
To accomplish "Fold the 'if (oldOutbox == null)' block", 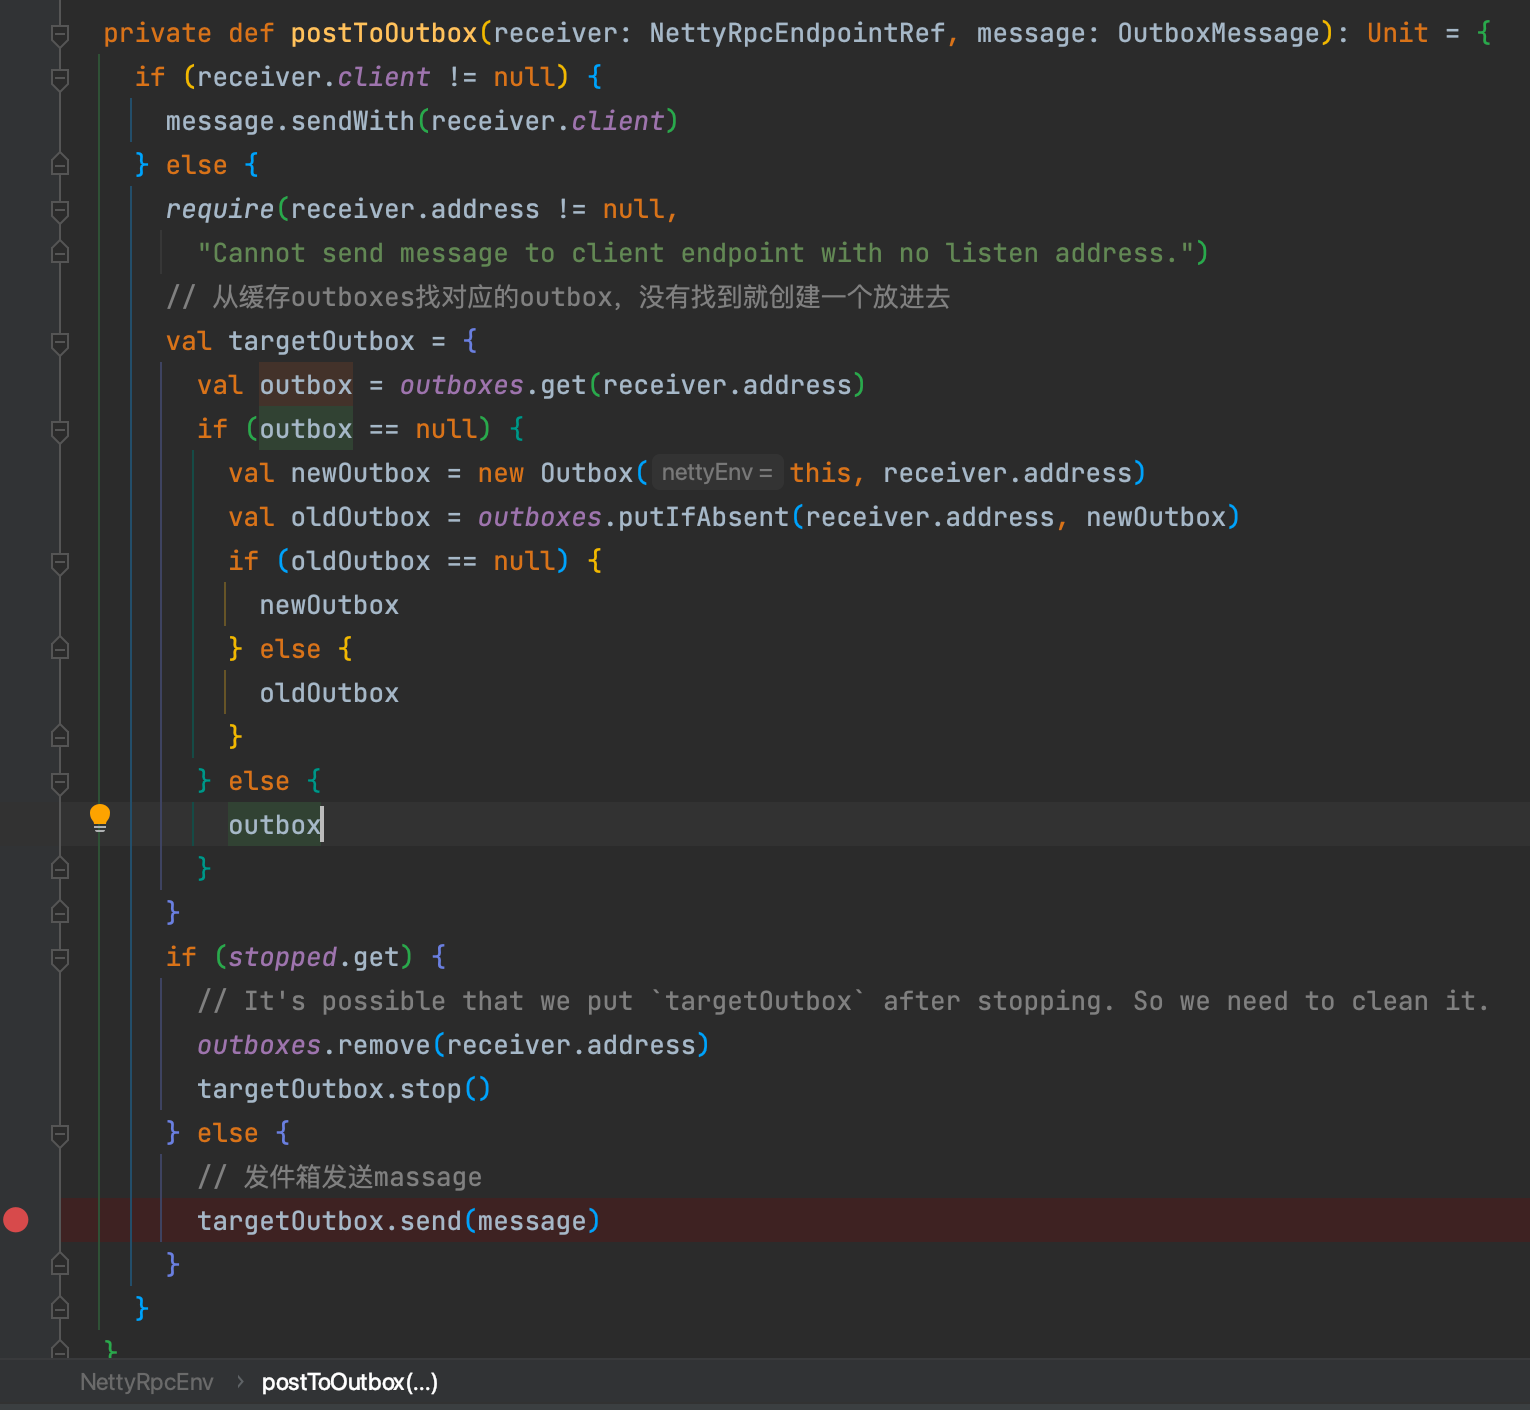I will tap(60, 562).
